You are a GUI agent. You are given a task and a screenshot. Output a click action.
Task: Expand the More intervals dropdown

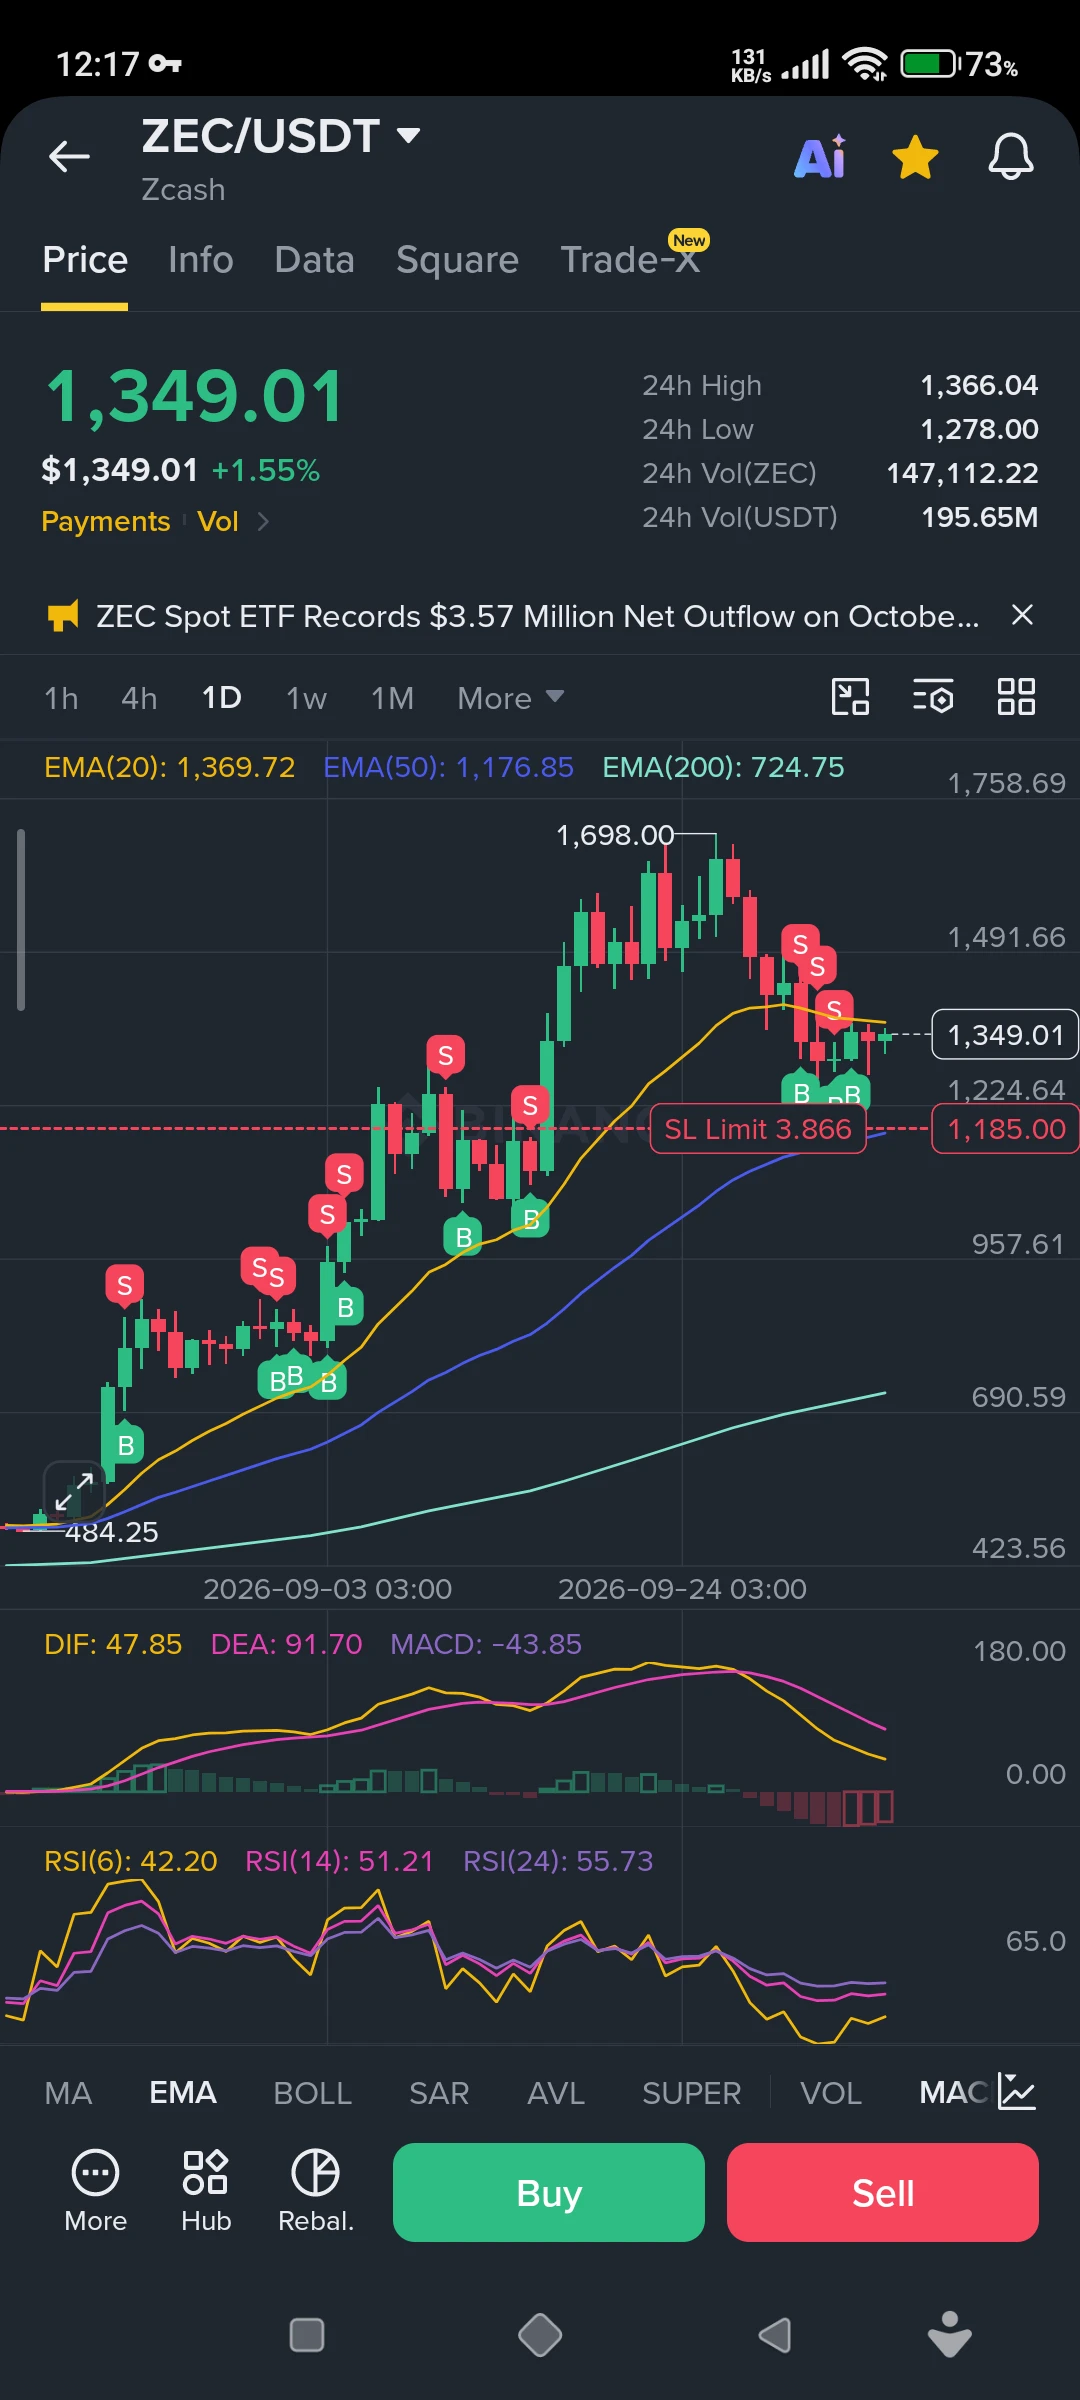511,698
